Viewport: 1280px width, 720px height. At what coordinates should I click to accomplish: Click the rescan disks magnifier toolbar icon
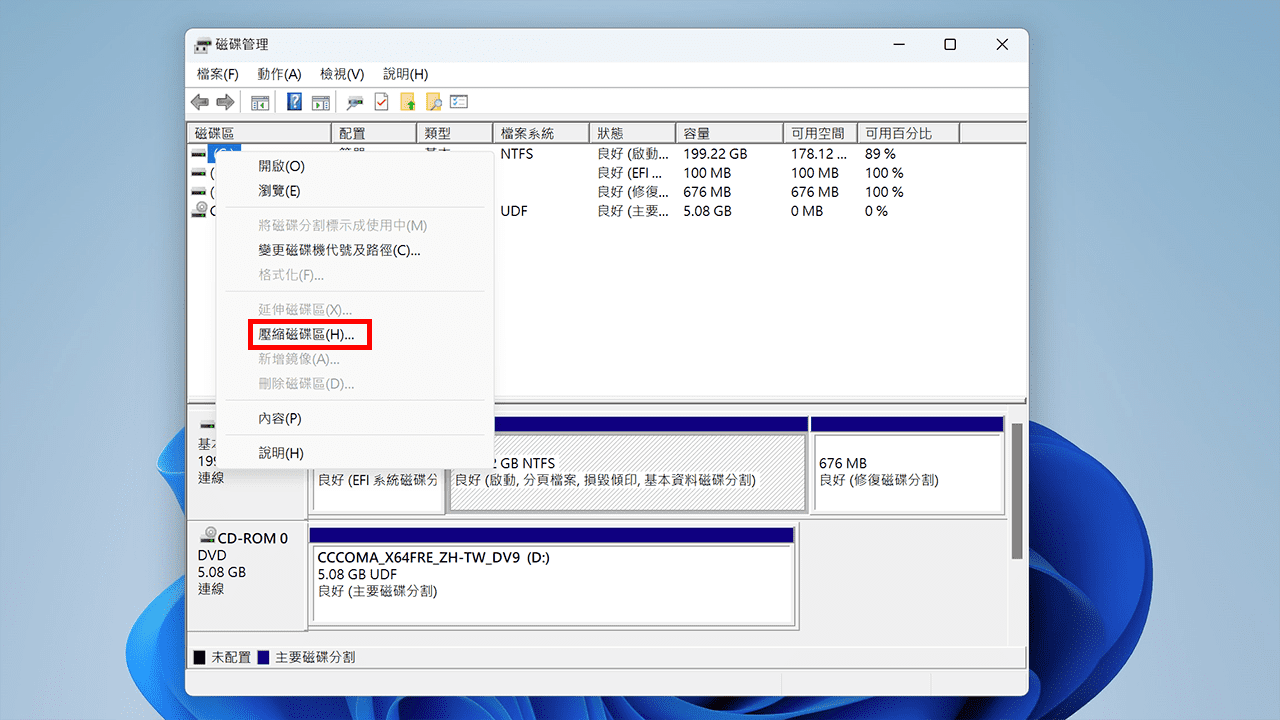(354, 101)
